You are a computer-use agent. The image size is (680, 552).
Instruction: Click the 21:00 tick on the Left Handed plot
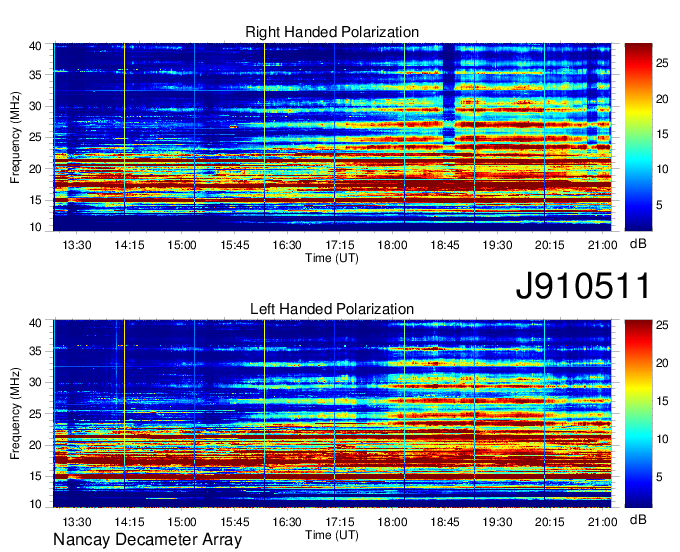point(602,522)
